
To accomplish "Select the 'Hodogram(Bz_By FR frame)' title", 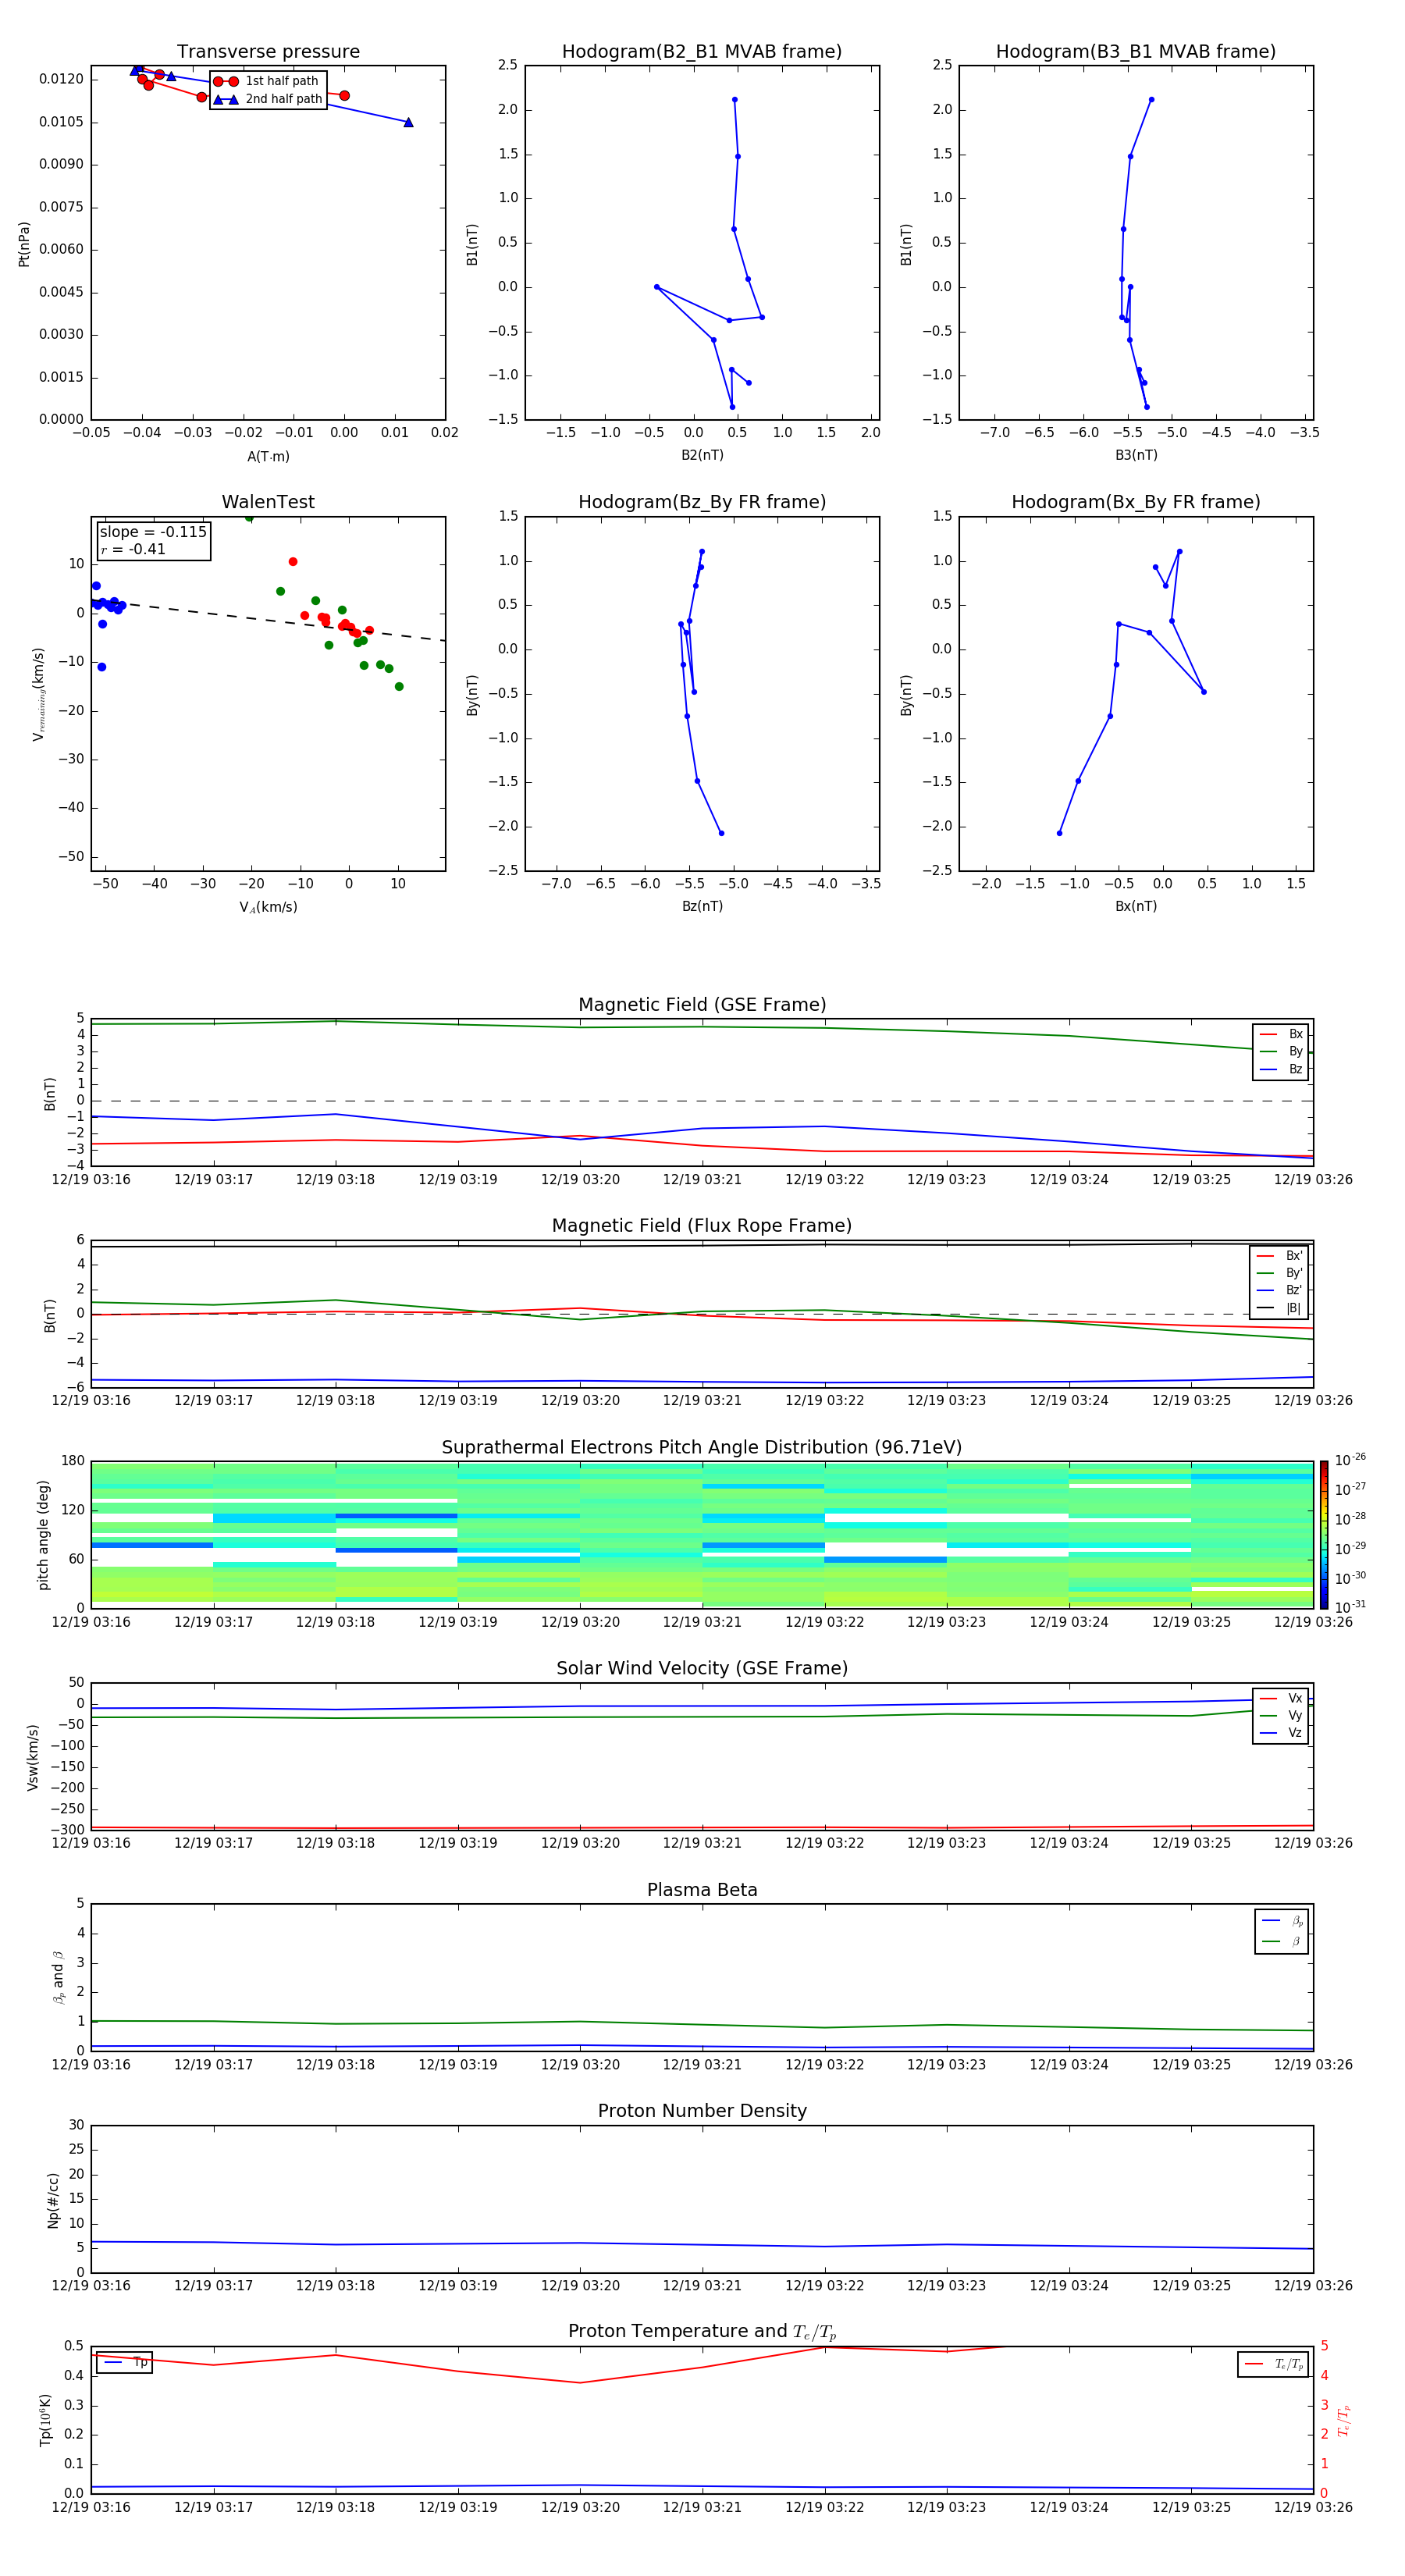I will coord(702,502).
